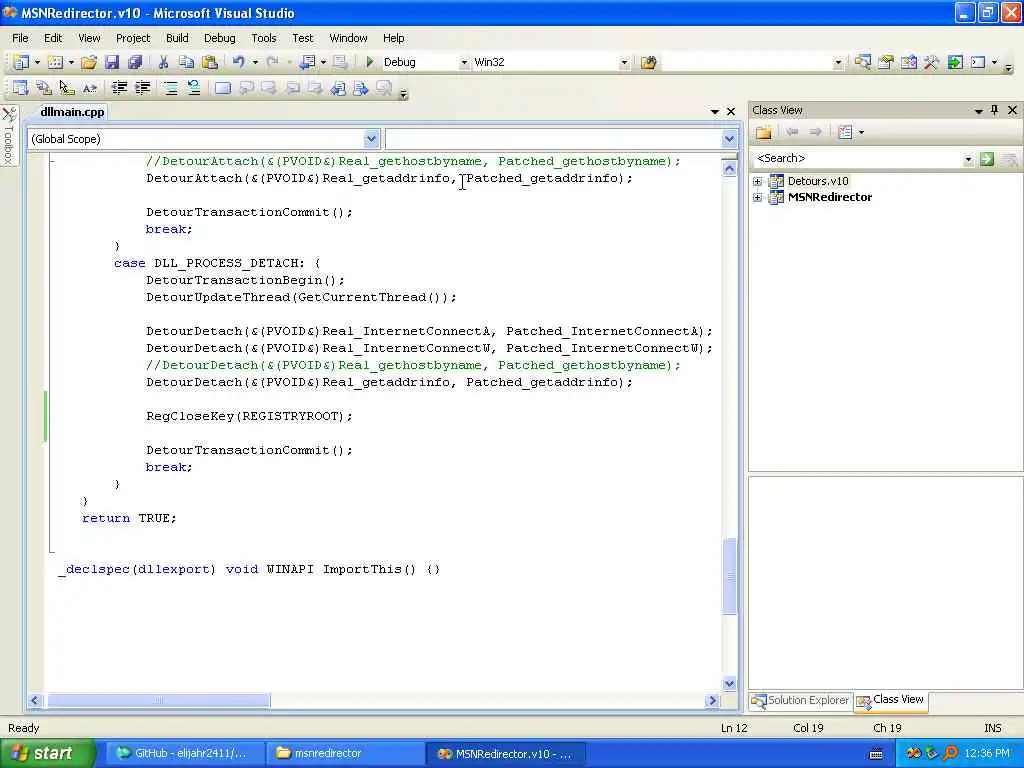Pin the Class View panel with pushpin
Screen dimensions: 1024x768
pos(995,110)
